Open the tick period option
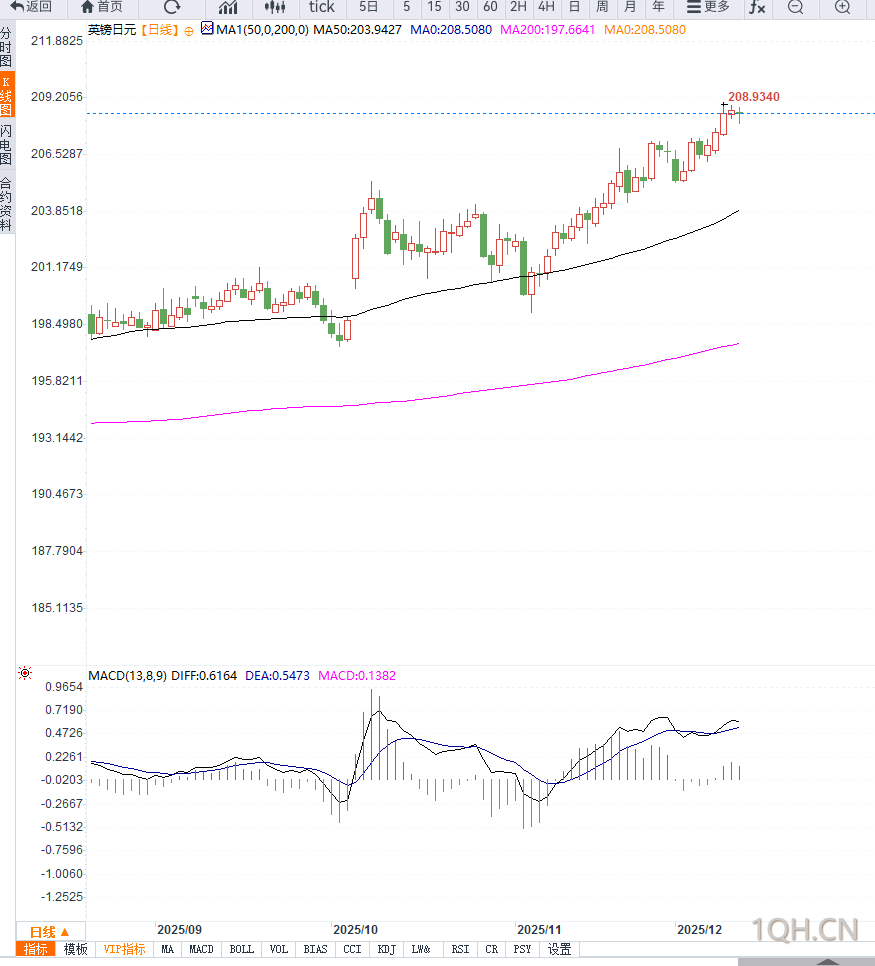875x966 pixels. pyautogui.click(x=321, y=7)
